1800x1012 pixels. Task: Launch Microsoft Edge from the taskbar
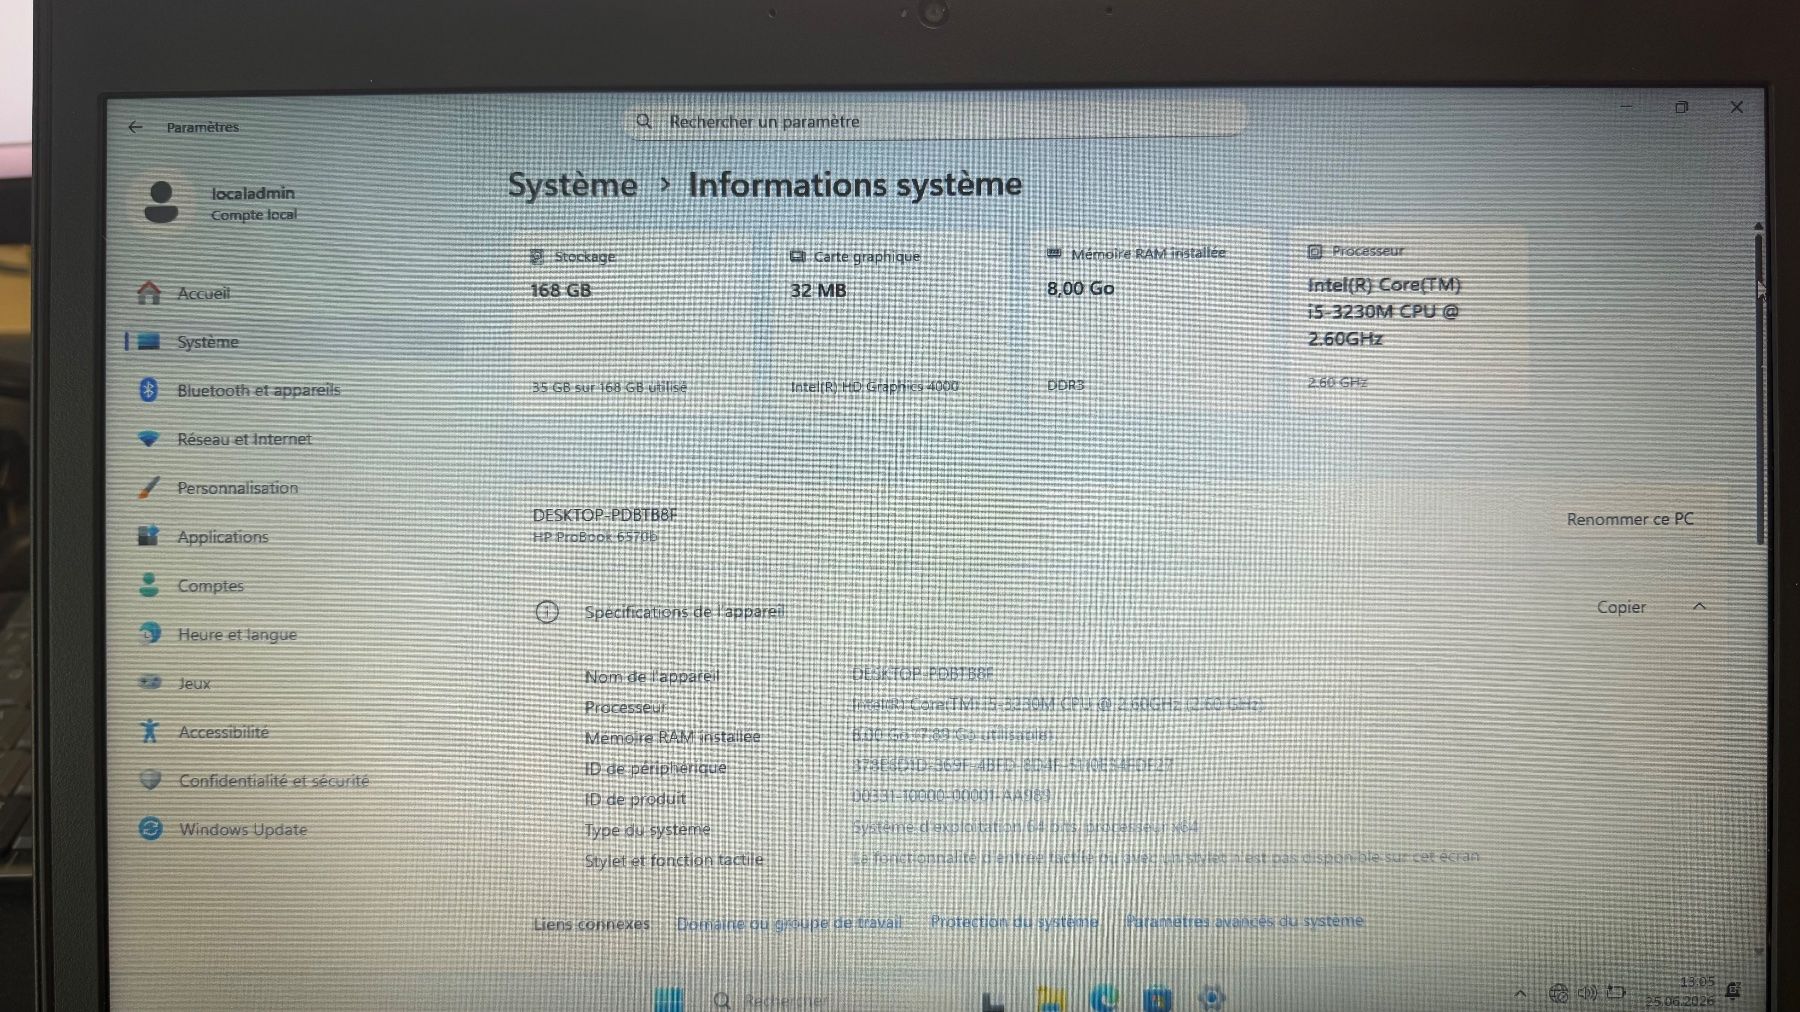[x=1105, y=998]
